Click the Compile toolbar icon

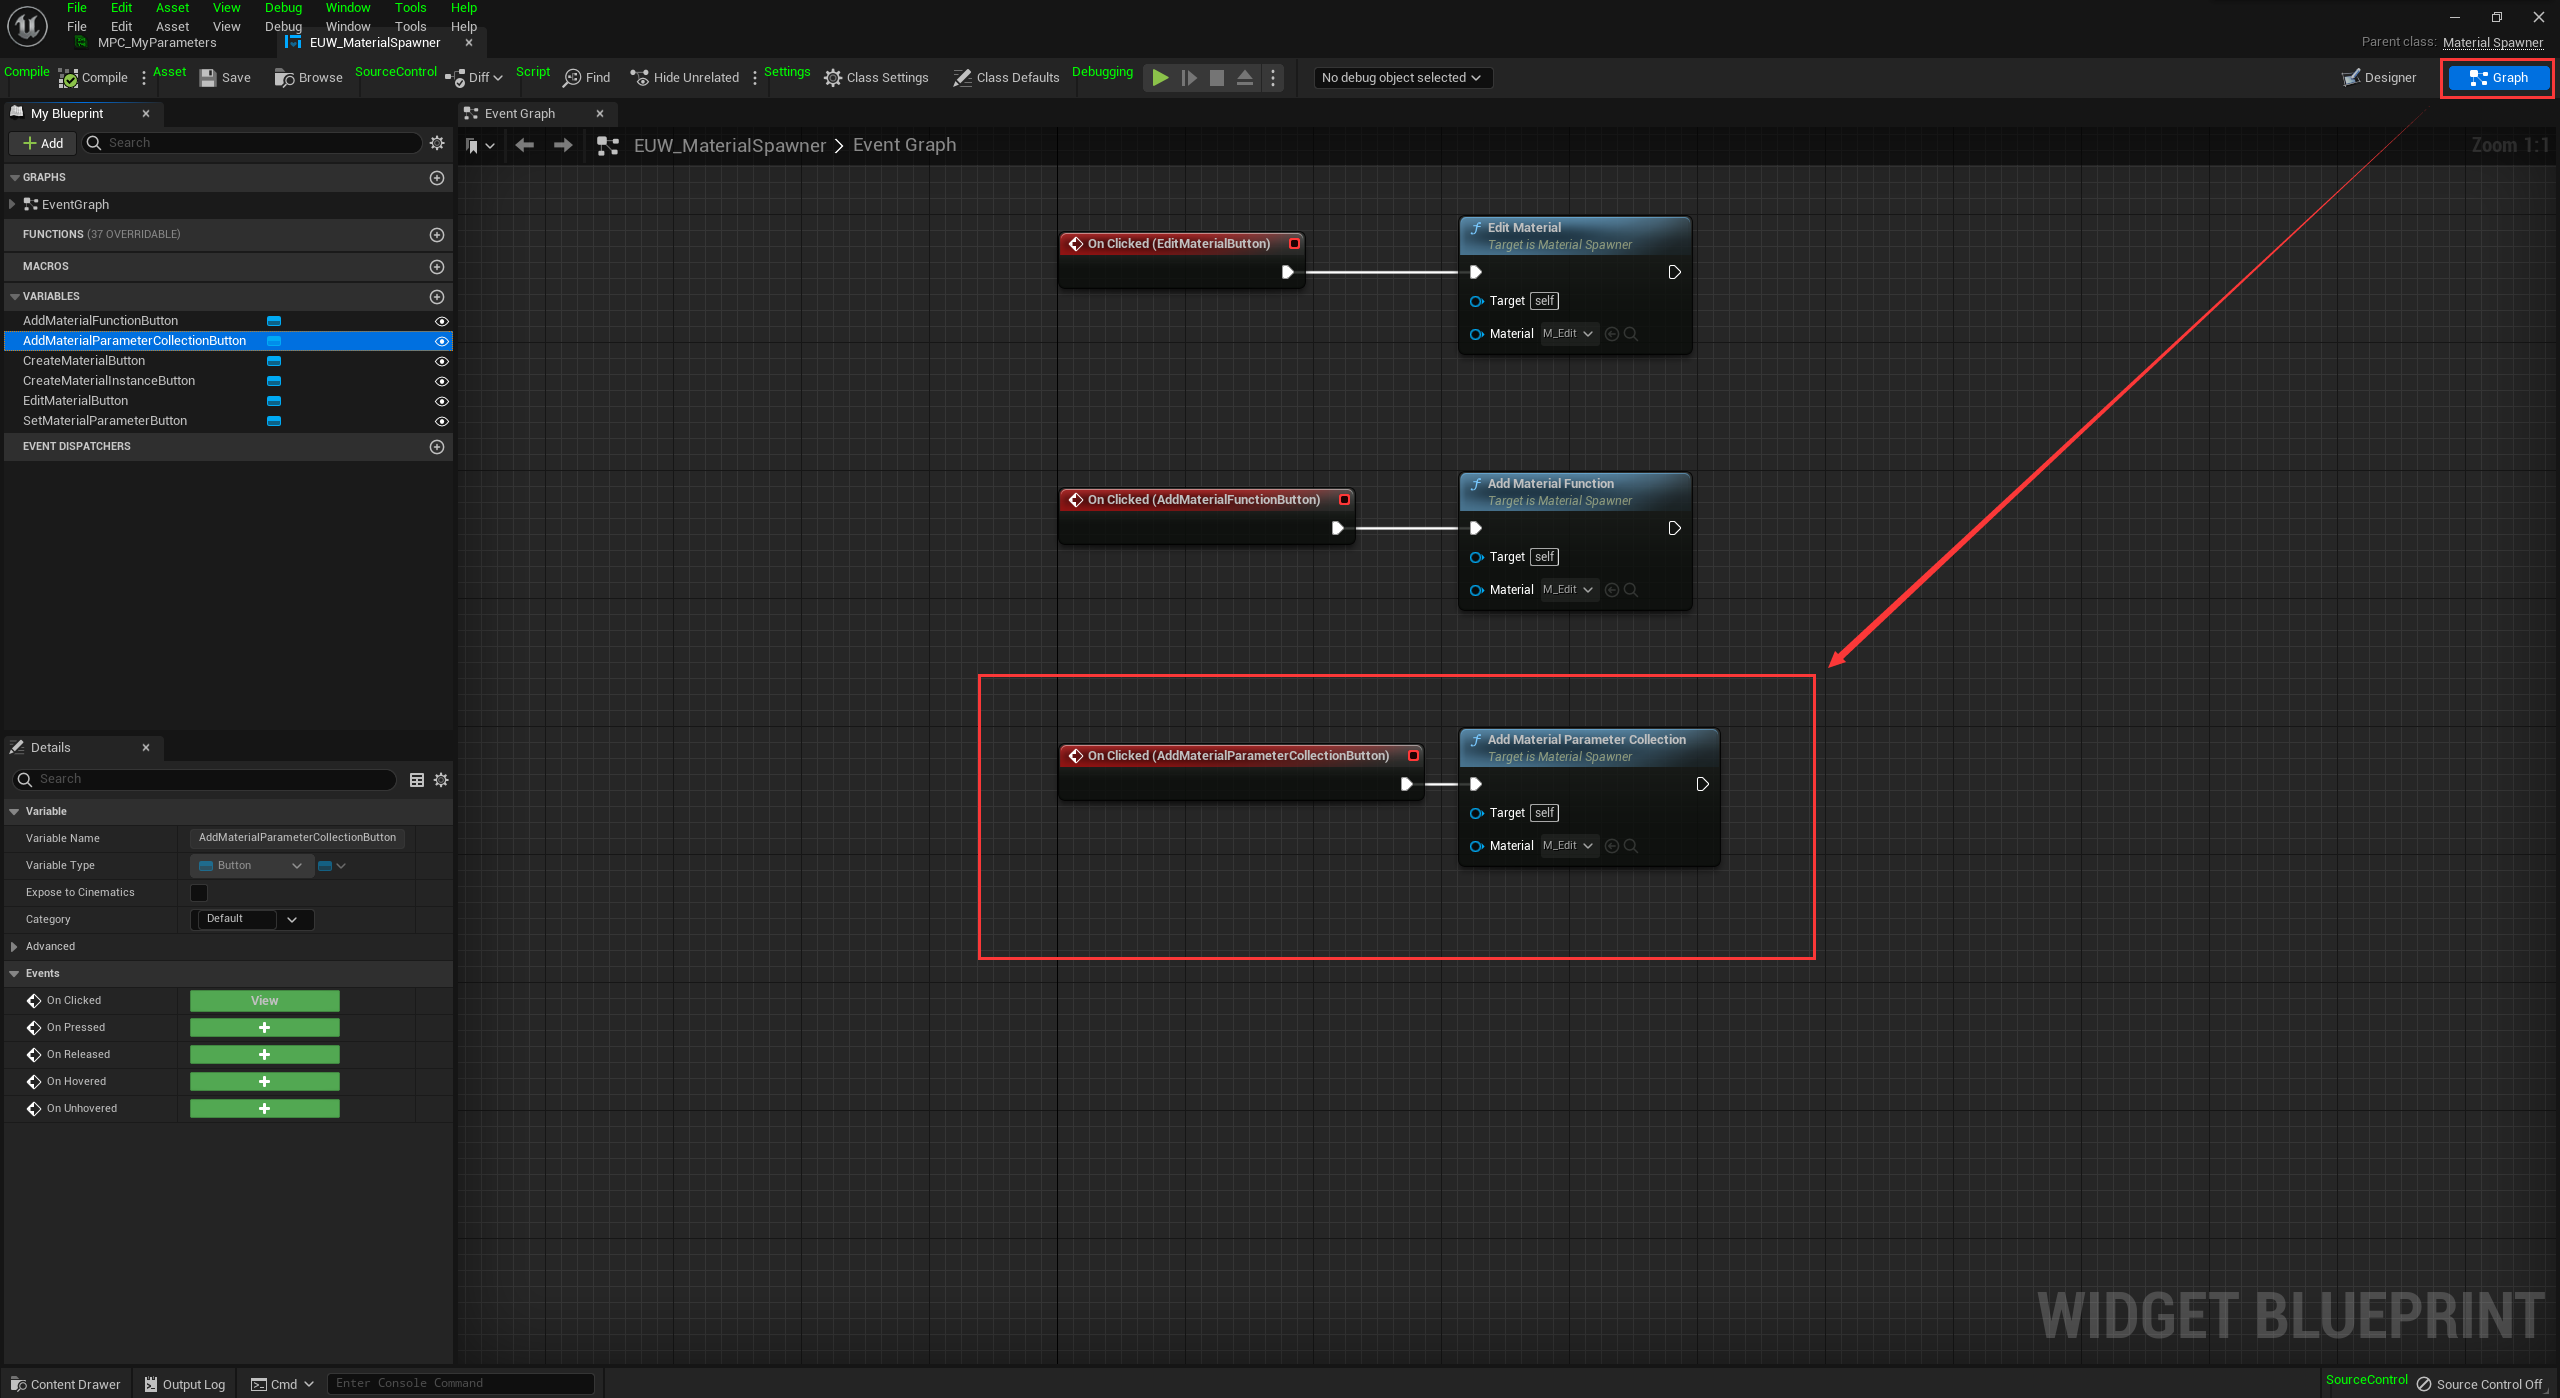click(x=68, y=78)
